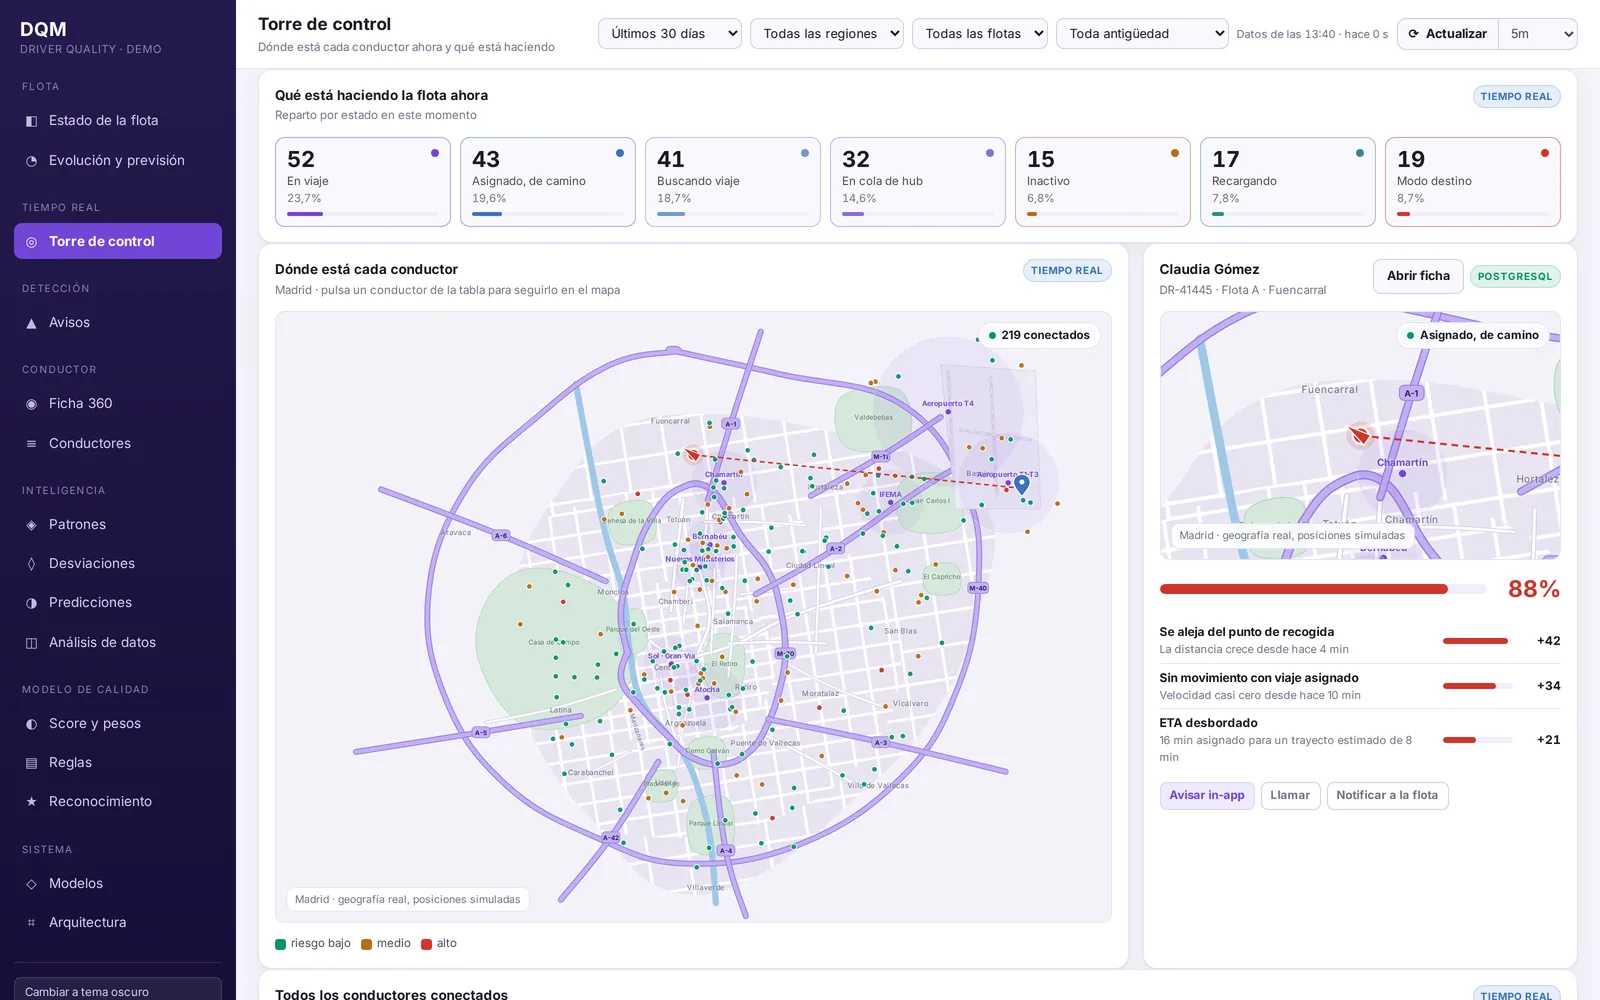Click the DQM logo title

tap(43, 30)
